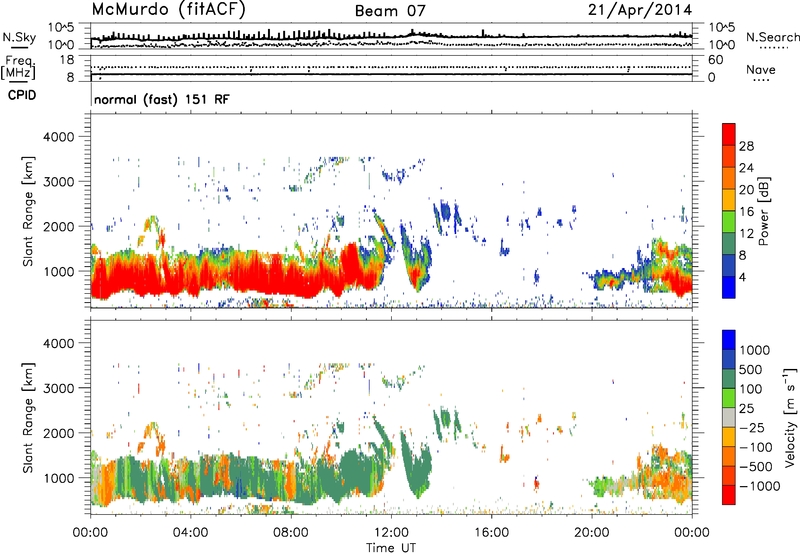This screenshot has height=554, width=800.
Task: Click the 'N.Sky' label
Action: point(19,38)
